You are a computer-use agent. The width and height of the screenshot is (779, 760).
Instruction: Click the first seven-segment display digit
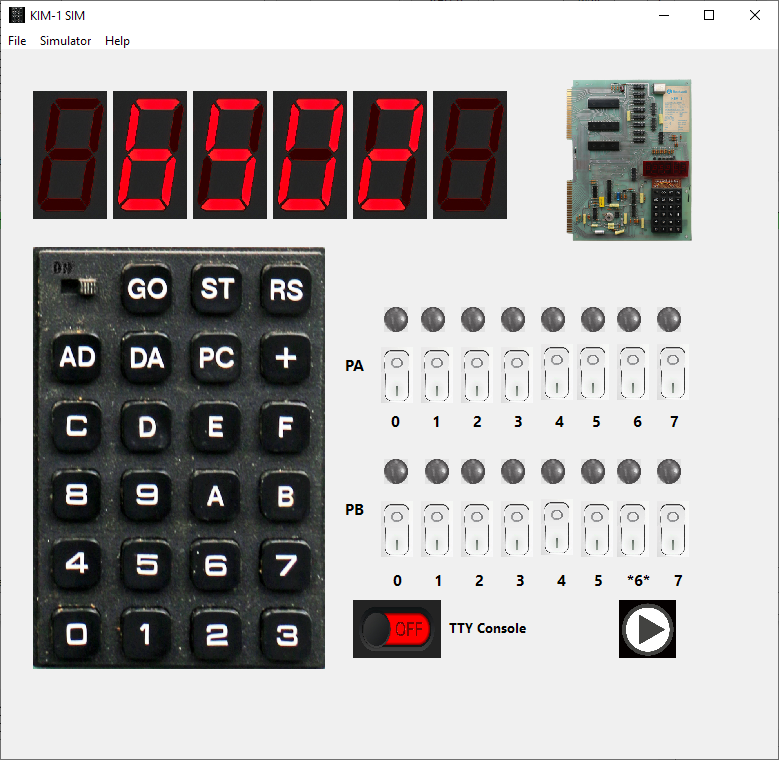pyautogui.click(x=70, y=154)
